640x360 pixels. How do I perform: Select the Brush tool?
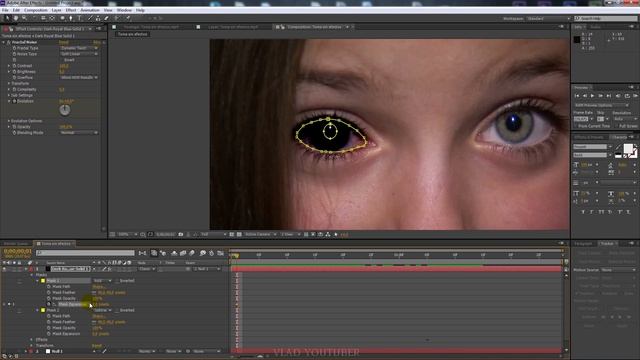90,18
